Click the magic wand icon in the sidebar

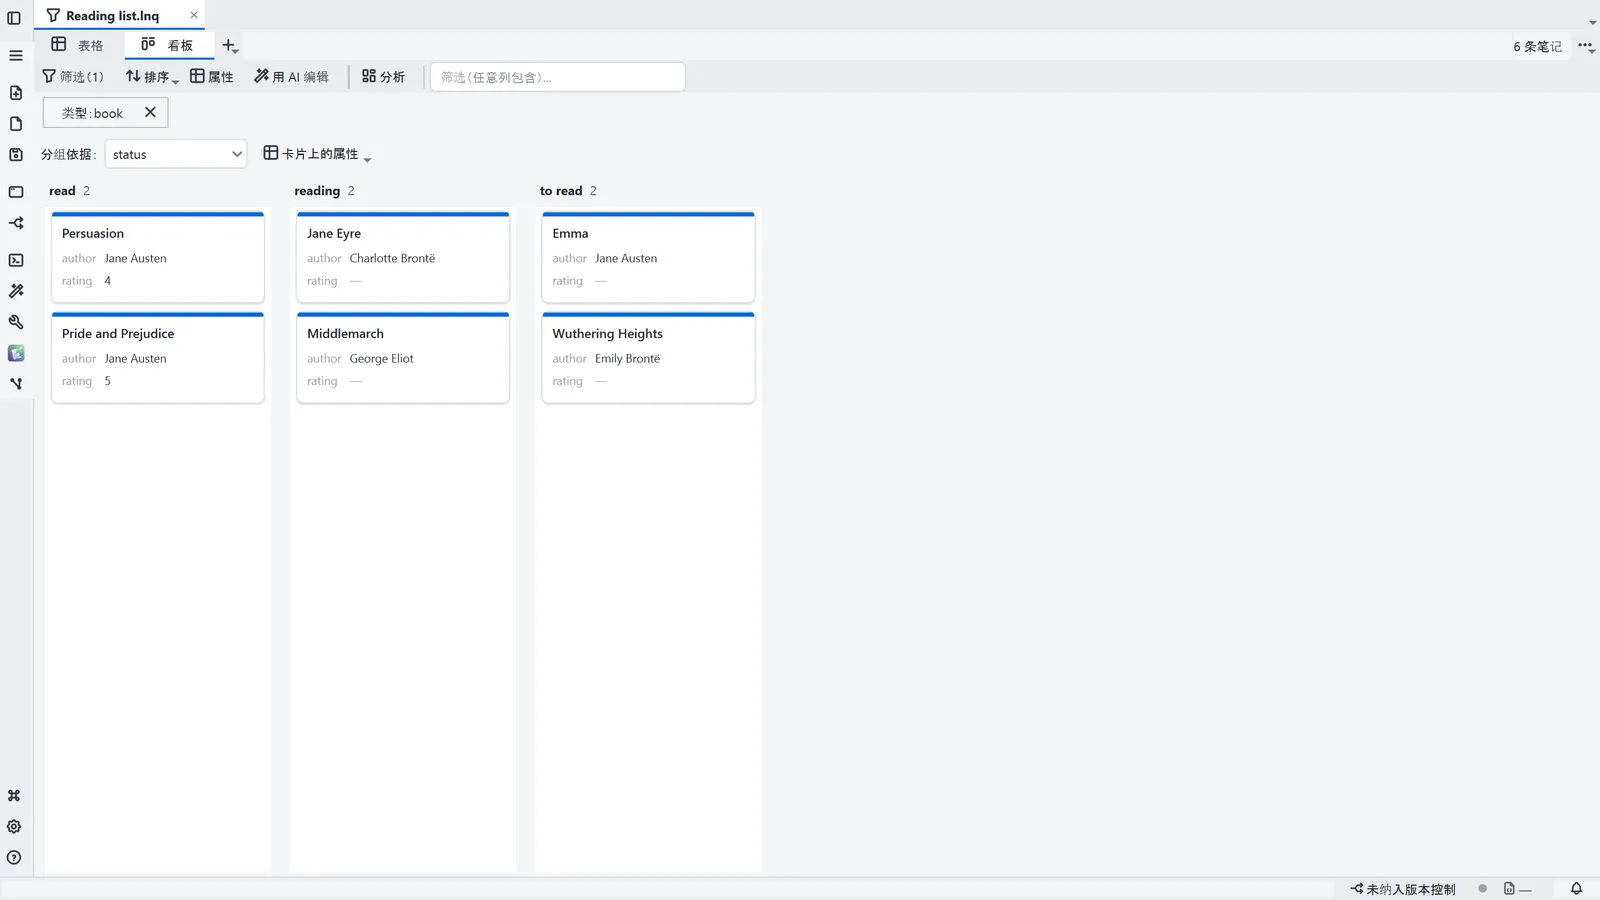(x=16, y=291)
